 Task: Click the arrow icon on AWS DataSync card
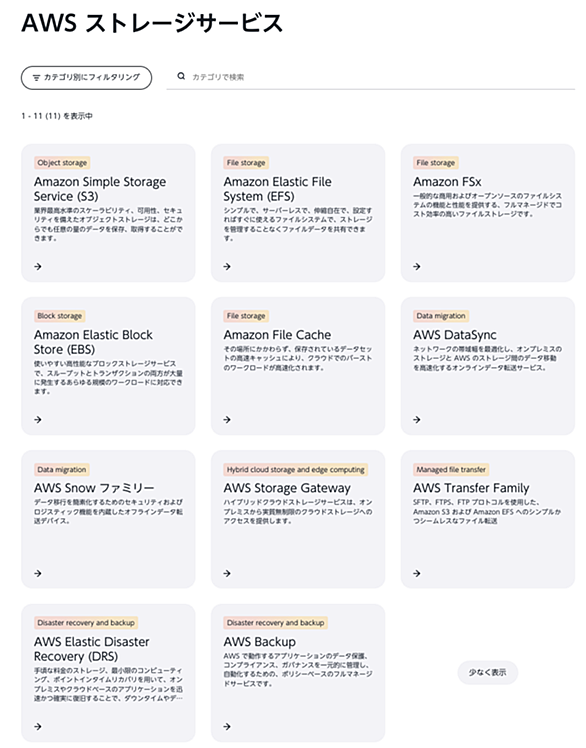click(x=417, y=420)
